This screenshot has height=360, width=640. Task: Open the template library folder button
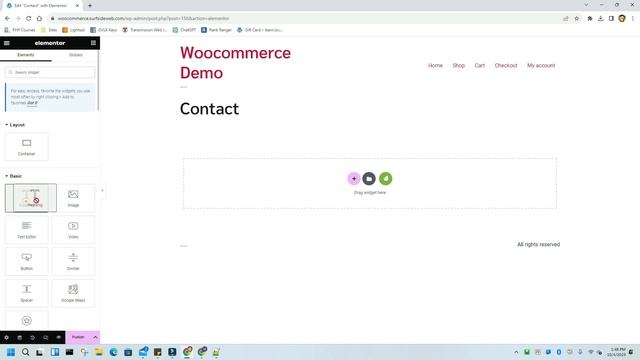click(x=369, y=178)
